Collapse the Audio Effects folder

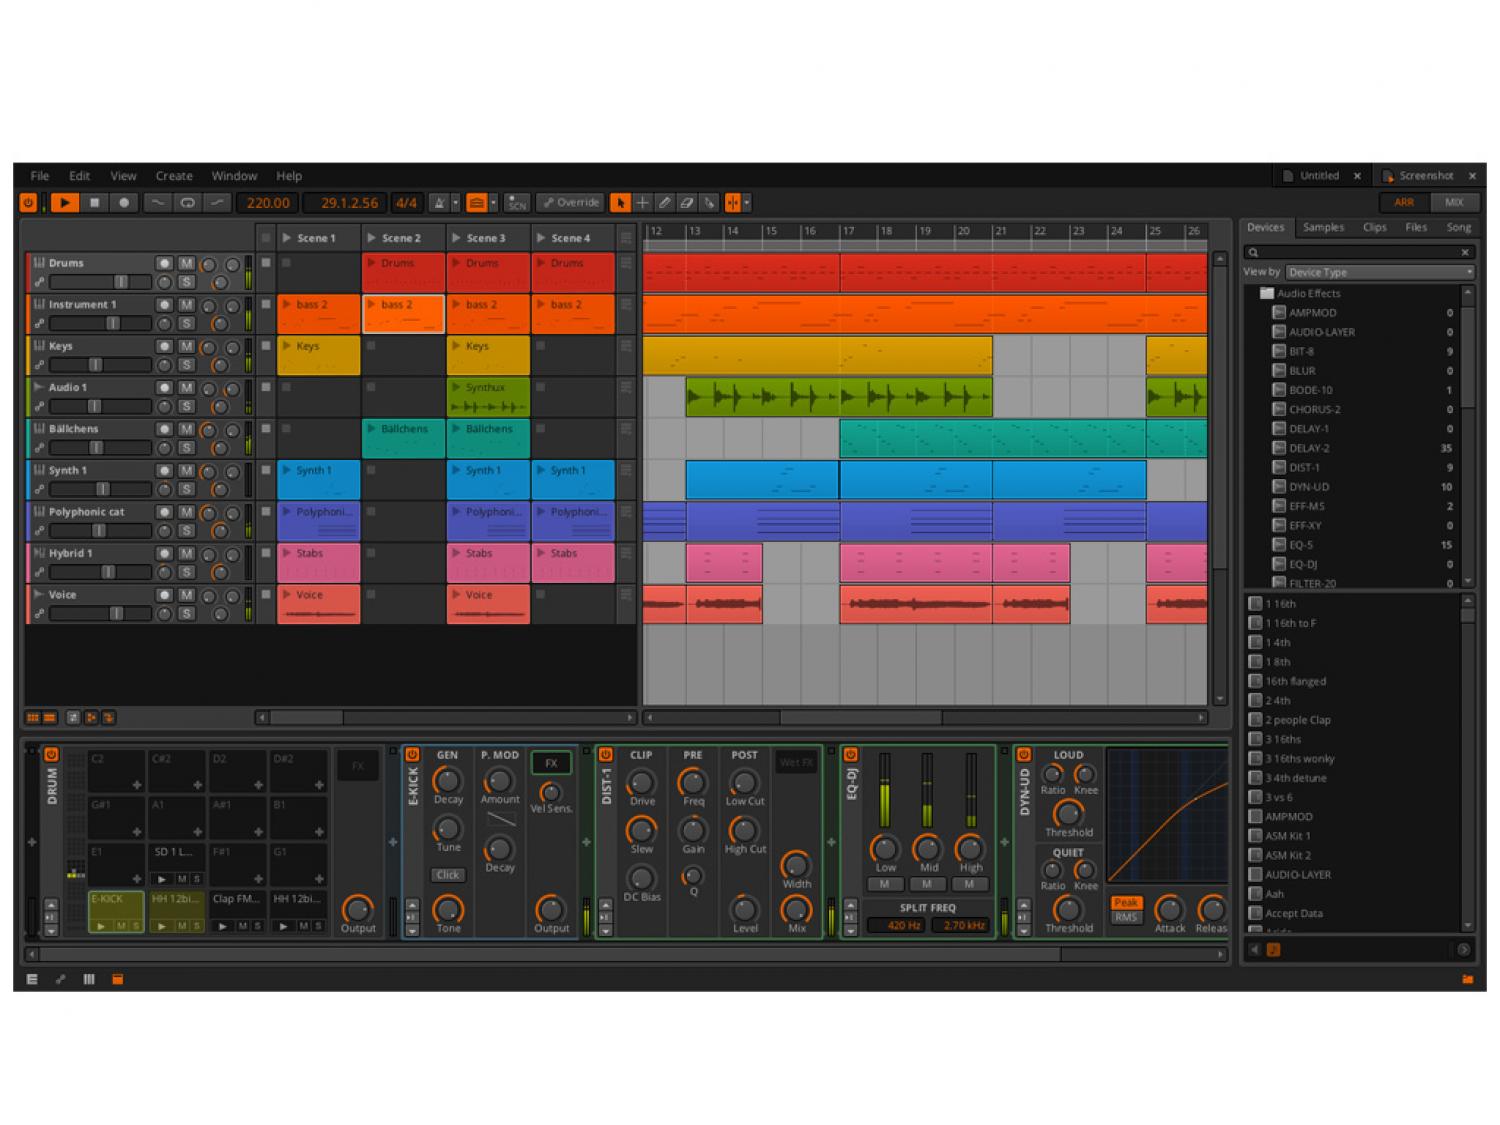(x=1266, y=293)
